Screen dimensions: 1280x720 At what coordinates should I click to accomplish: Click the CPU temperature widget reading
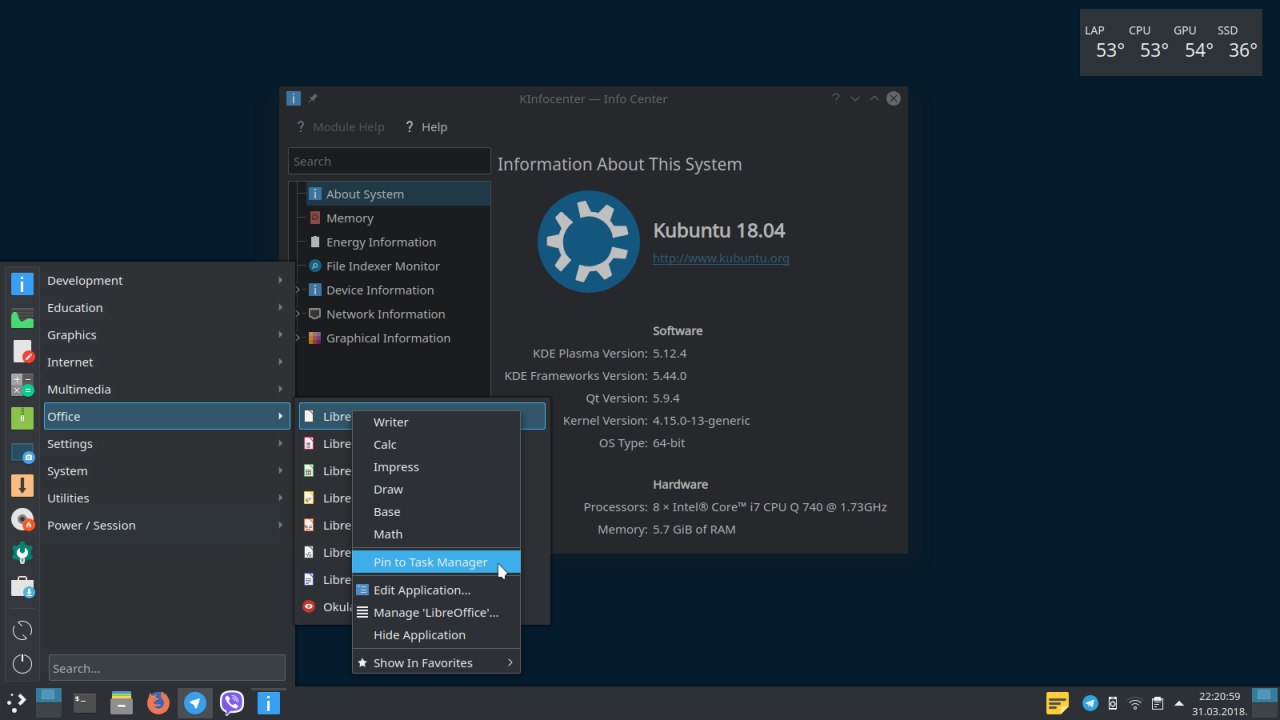click(x=1152, y=50)
